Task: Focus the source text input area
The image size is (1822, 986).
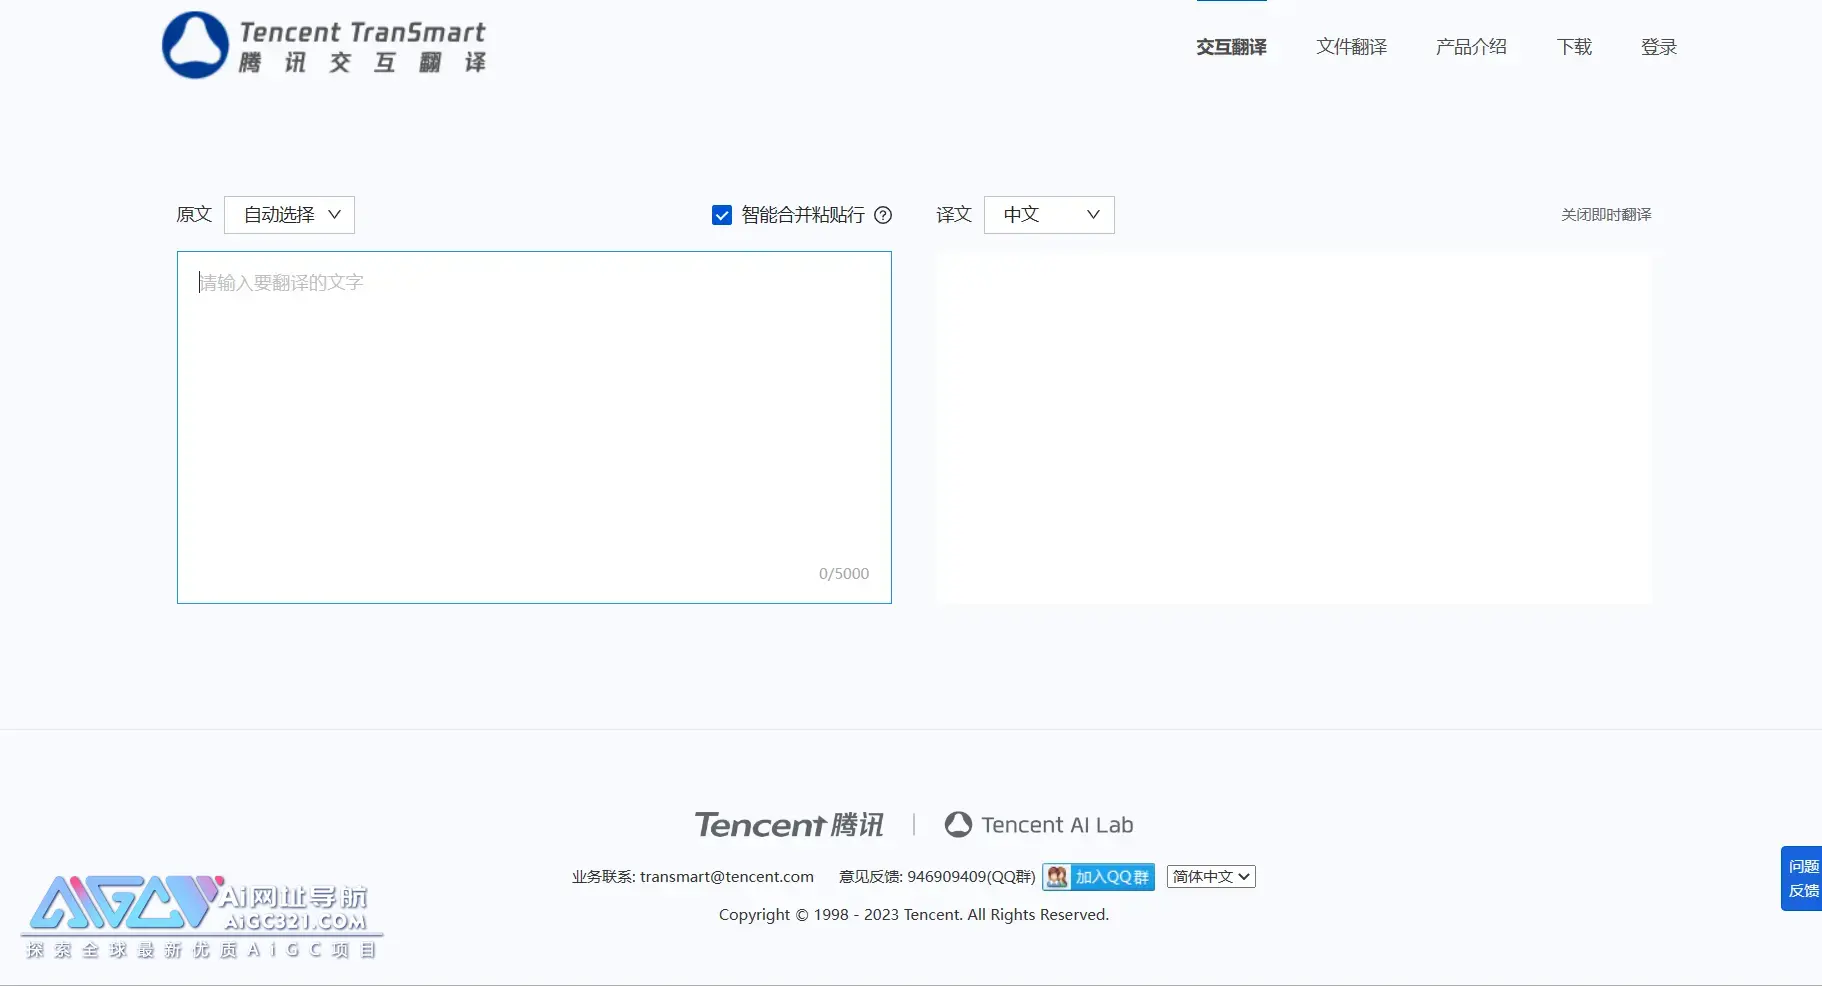Action: (x=534, y=427)
